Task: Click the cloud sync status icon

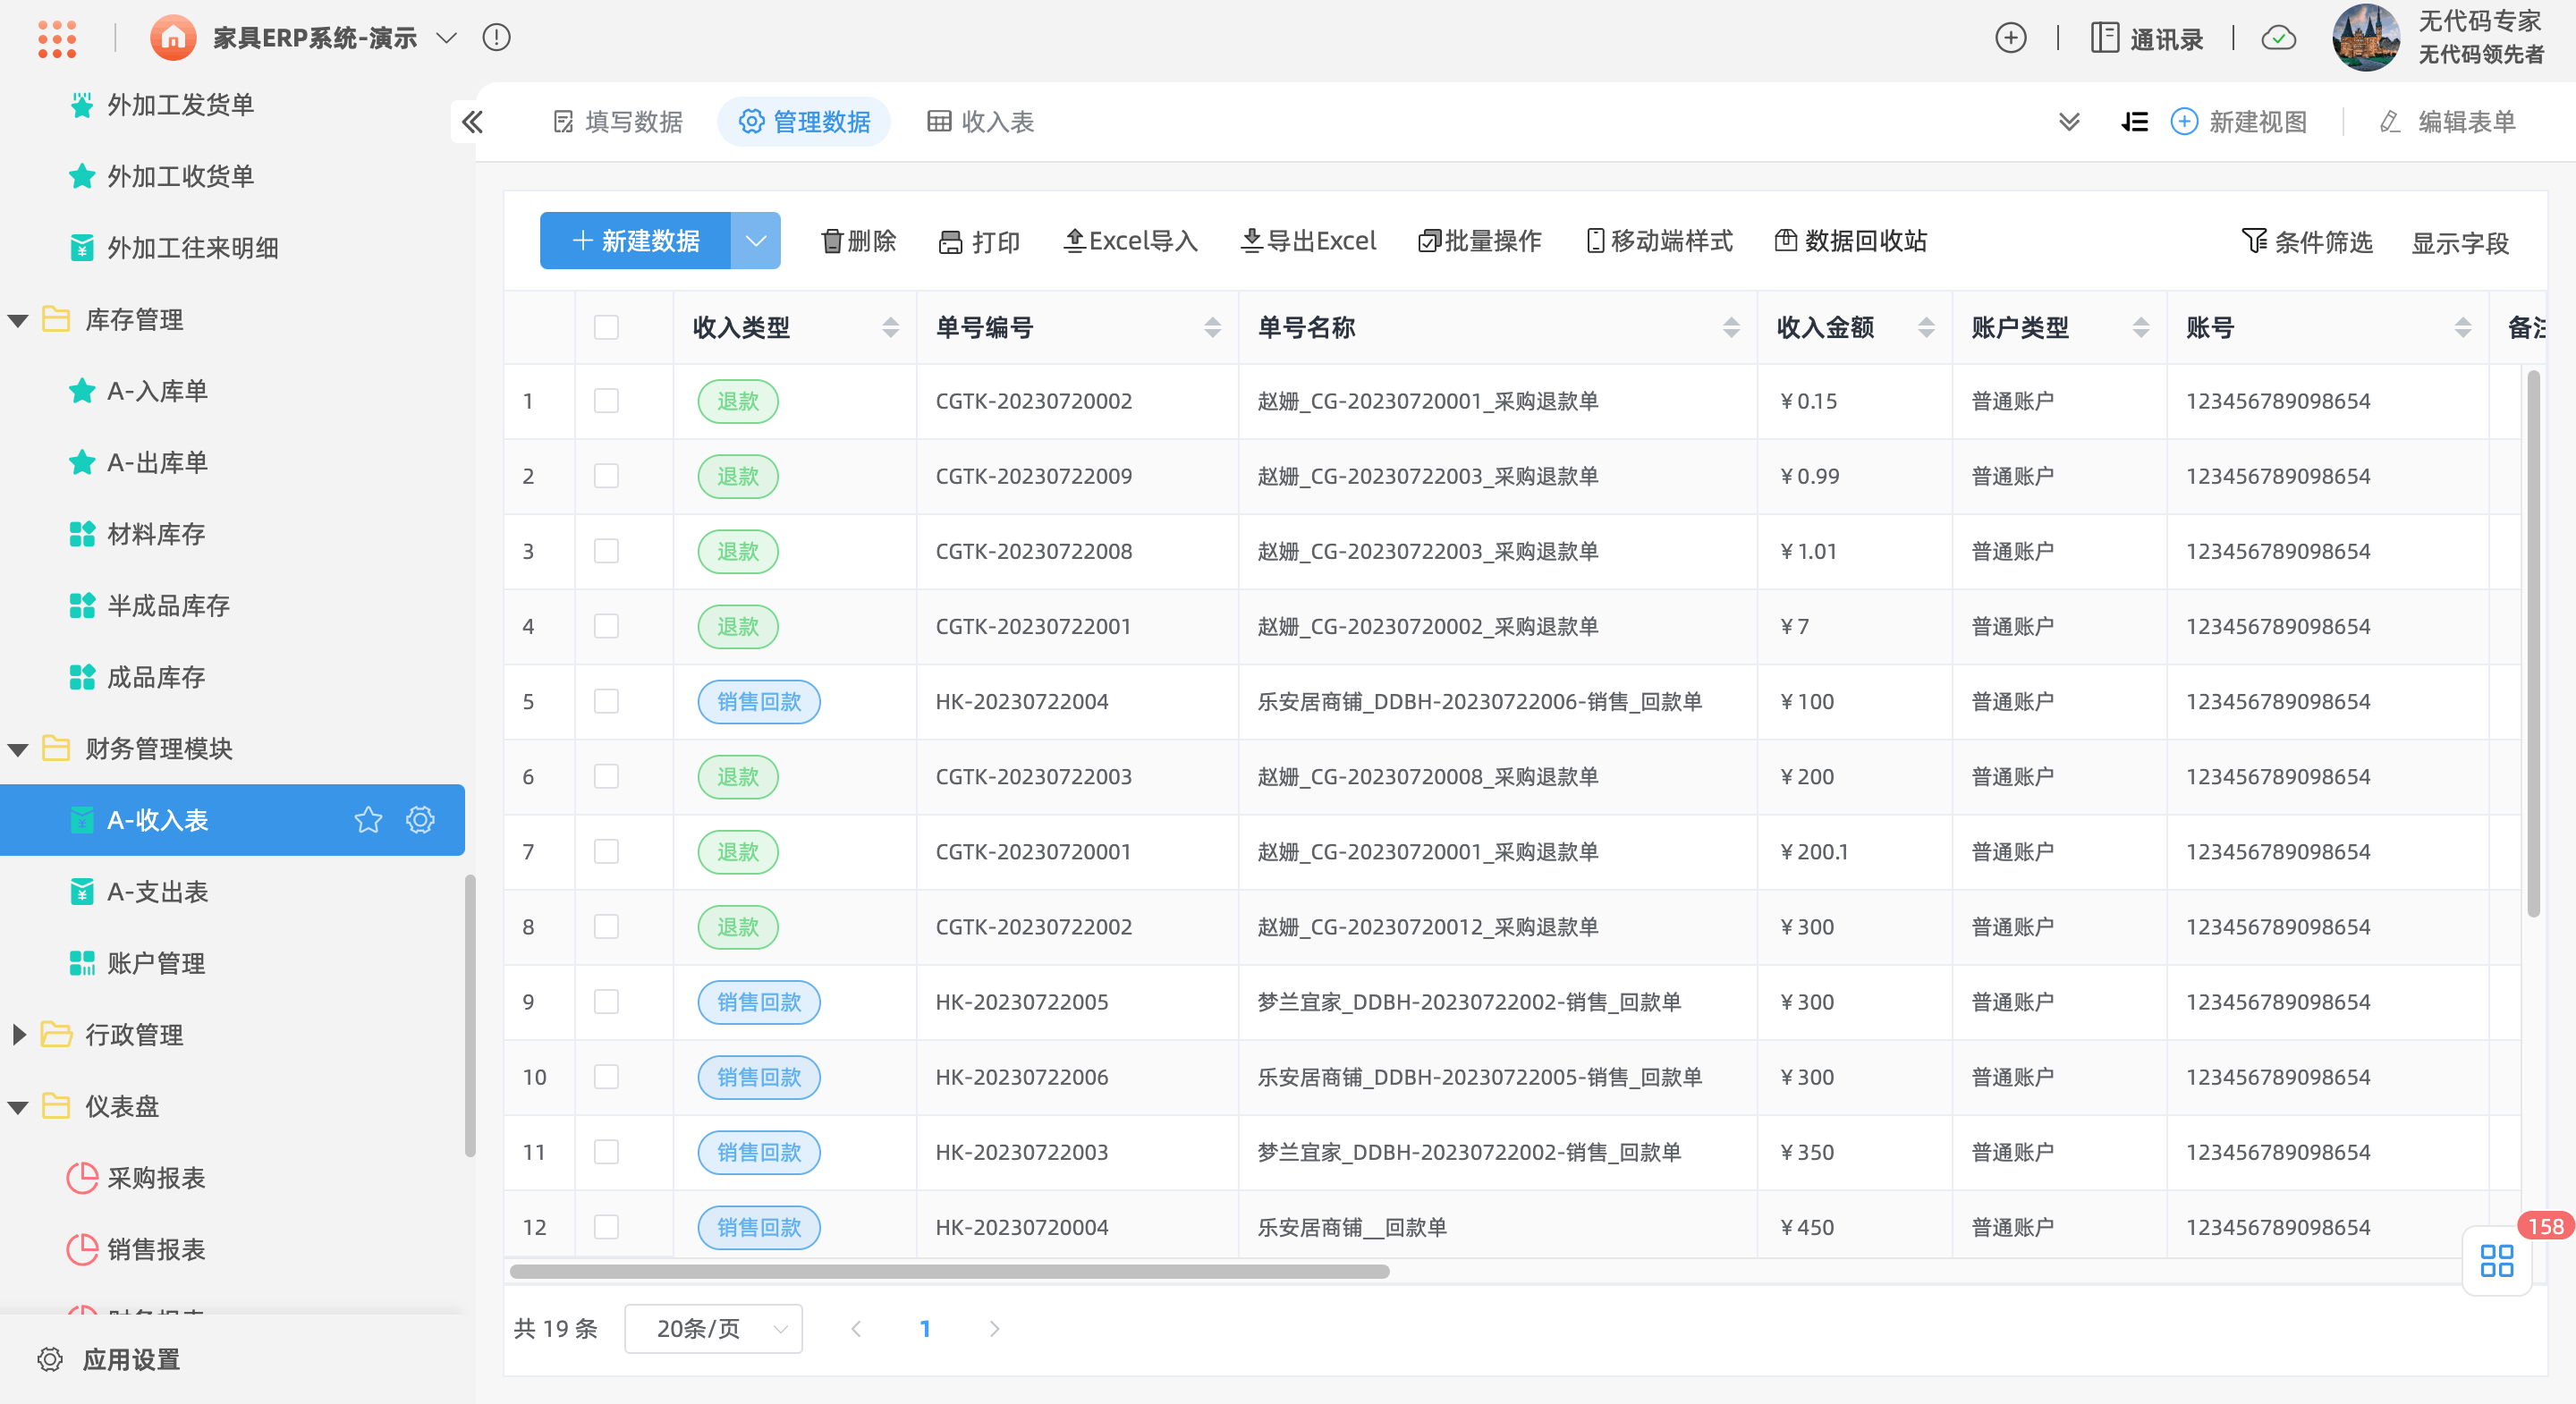Action: point(2278,38)
